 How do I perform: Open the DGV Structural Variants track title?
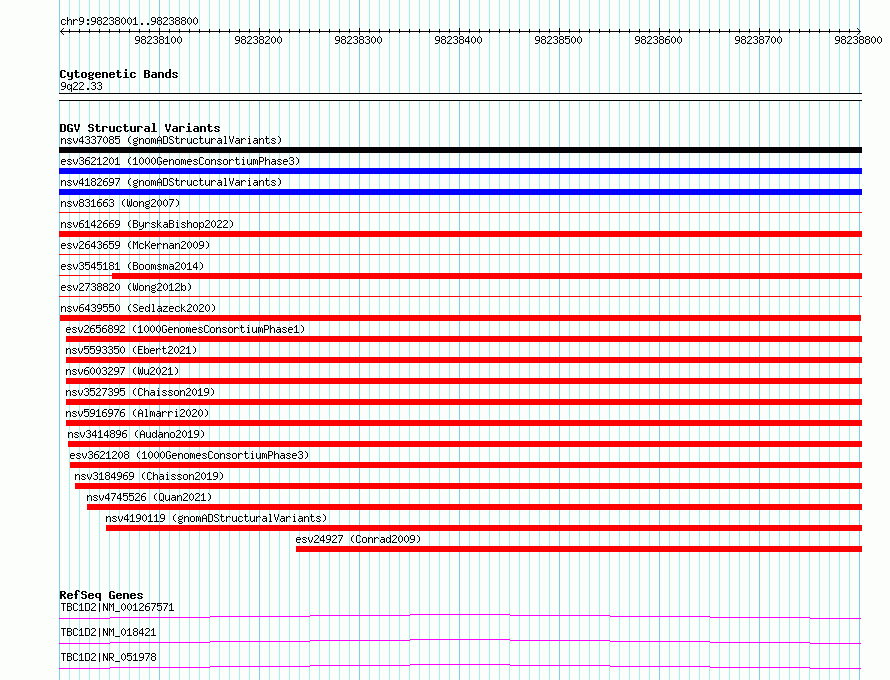click(140, 128)
